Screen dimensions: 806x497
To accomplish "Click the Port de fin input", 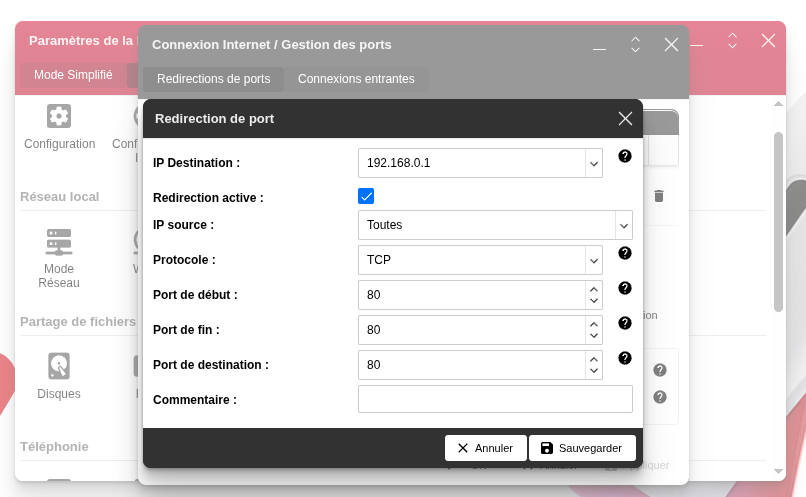I will [x=471, y=330].
